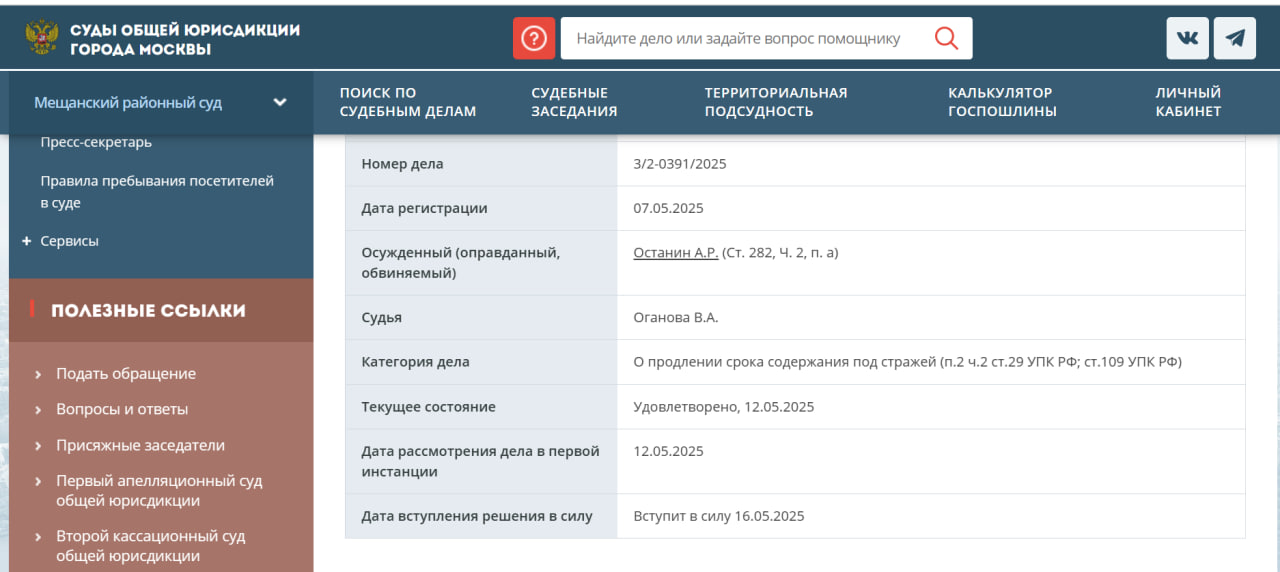Open the Судебные заседания menu item
1280x572 pixels.
click(x=574, y=102)
